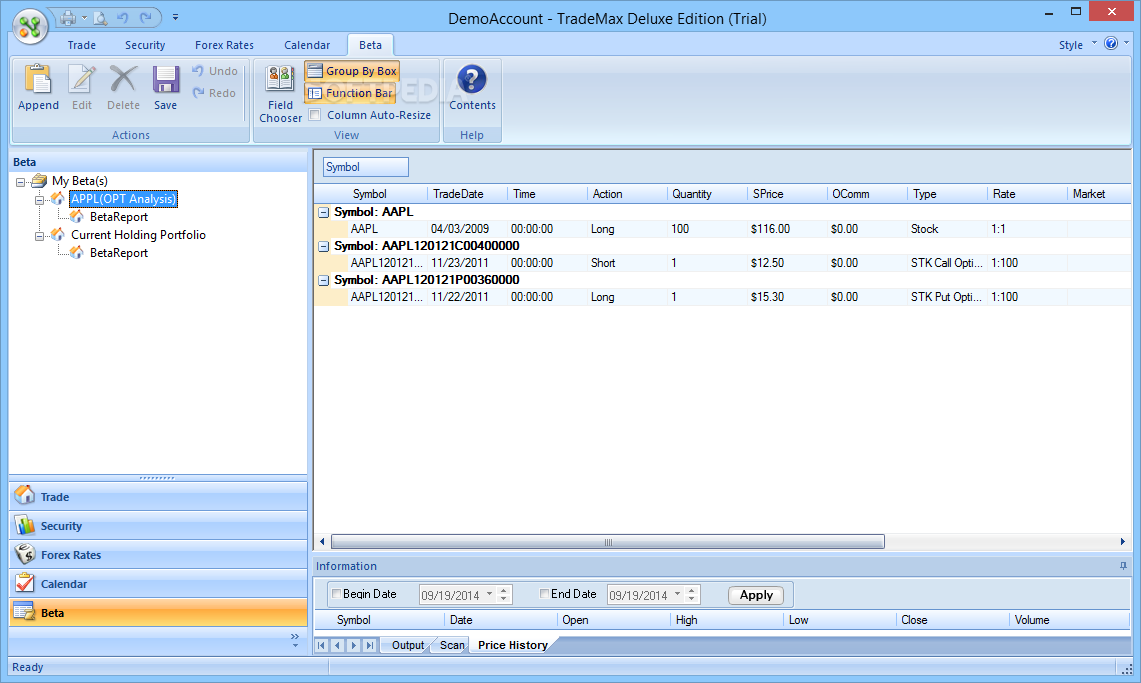Go to first tab with navigation arrow
Viewport: 1141px width, 683px height.
coord(322,645)
